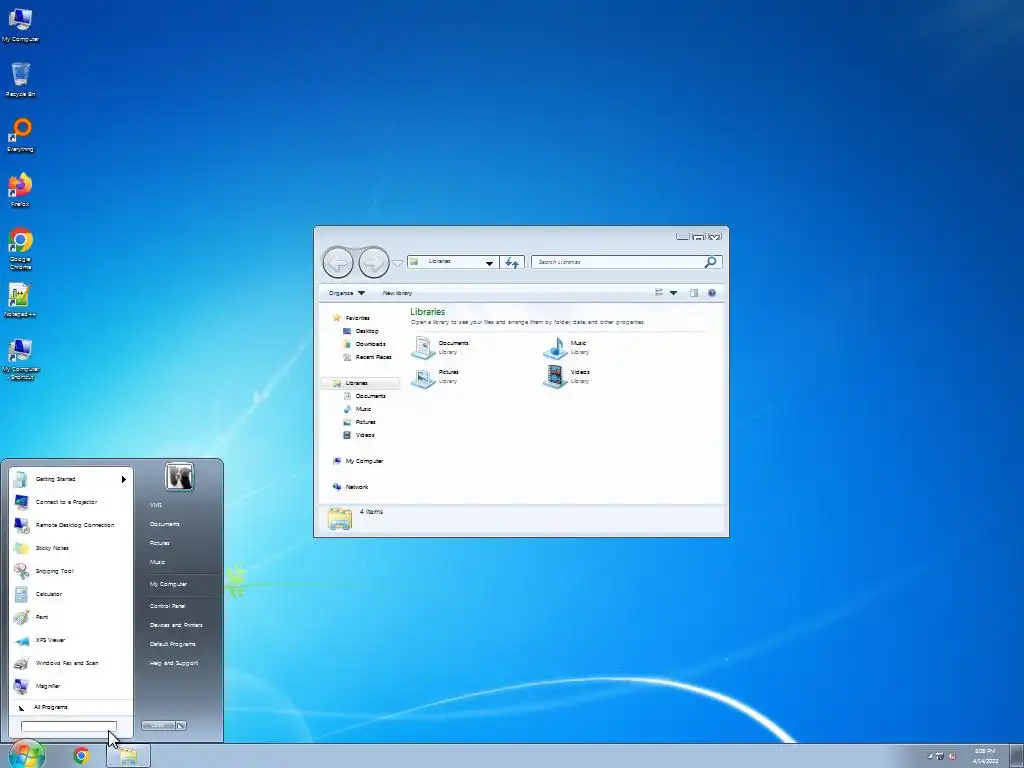Select the Documents library icon

423,347
